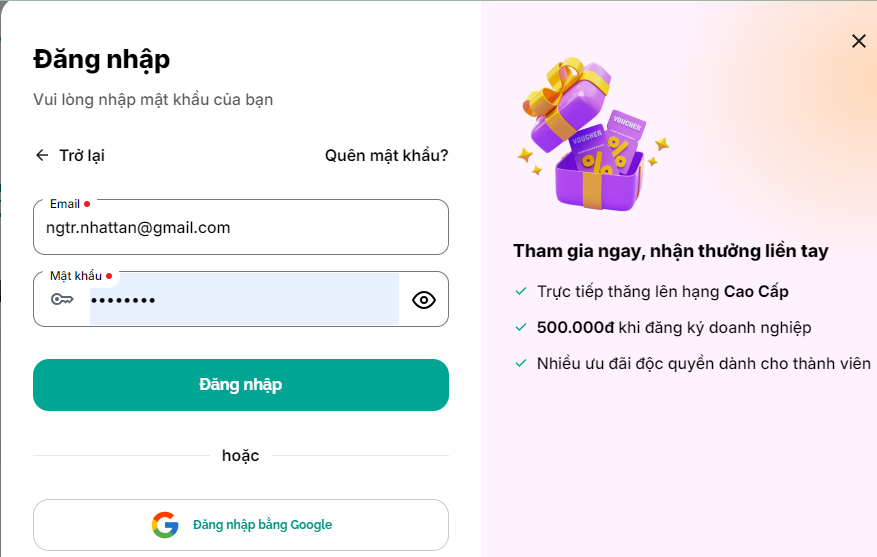Click the checkmark beside Nhiều ưu đãi

point(521,364)
